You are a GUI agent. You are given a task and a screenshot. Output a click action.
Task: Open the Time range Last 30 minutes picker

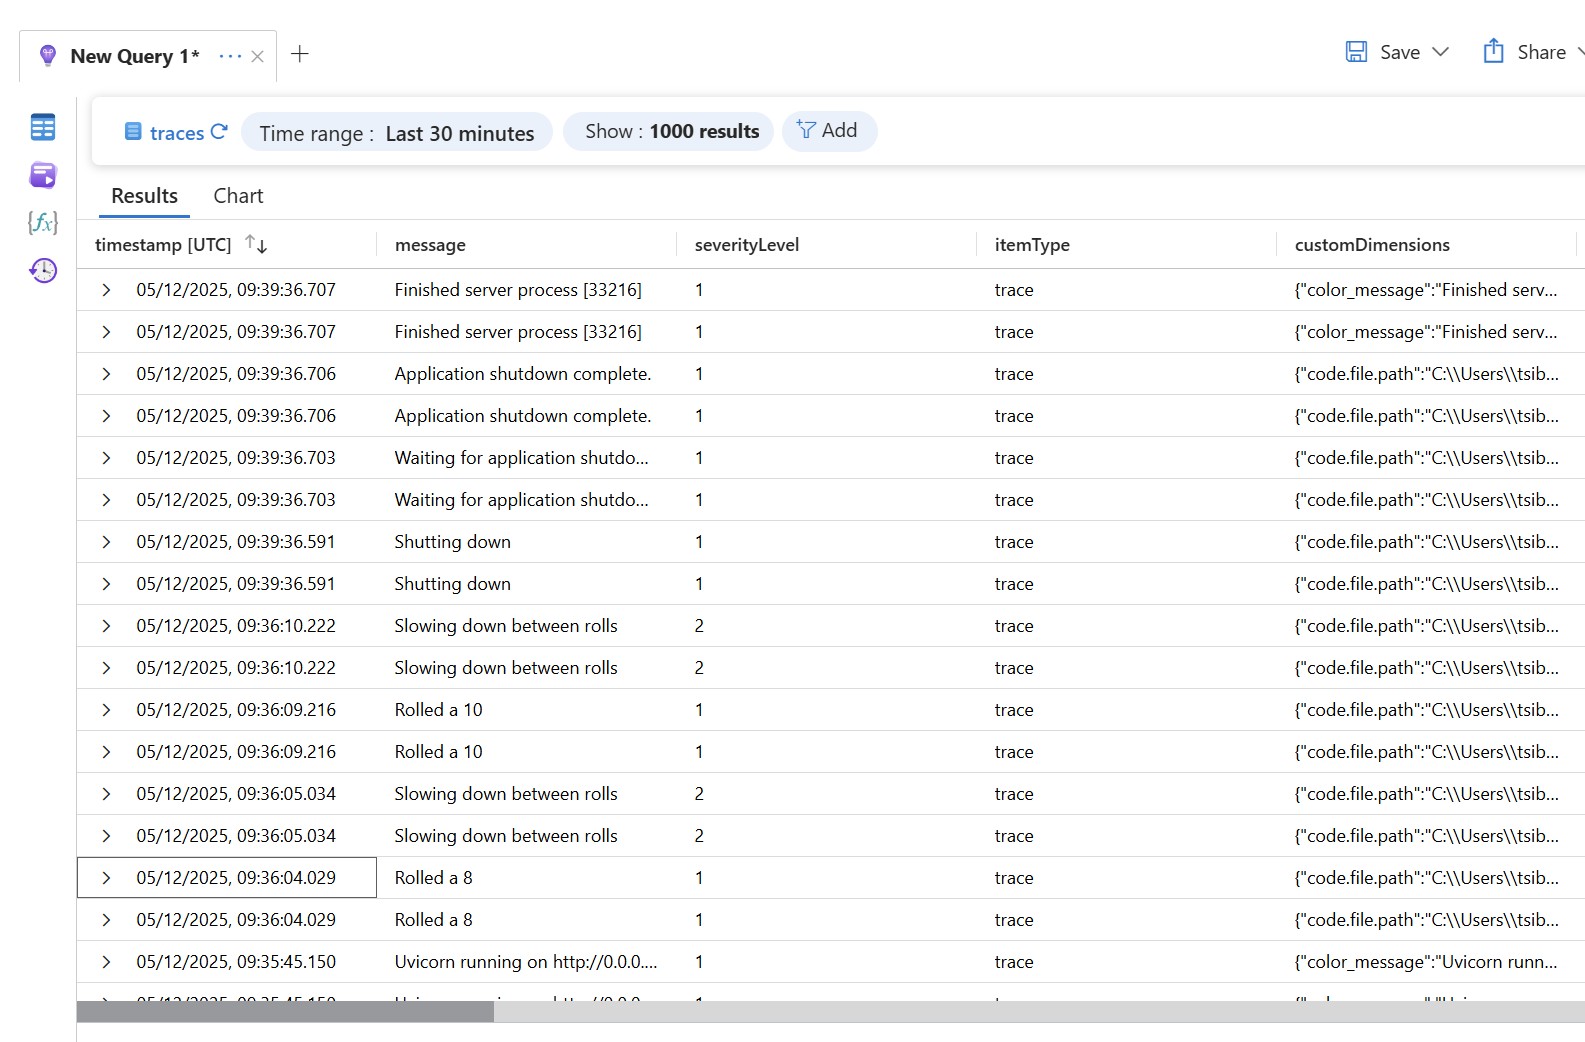(x=397, y=132)
